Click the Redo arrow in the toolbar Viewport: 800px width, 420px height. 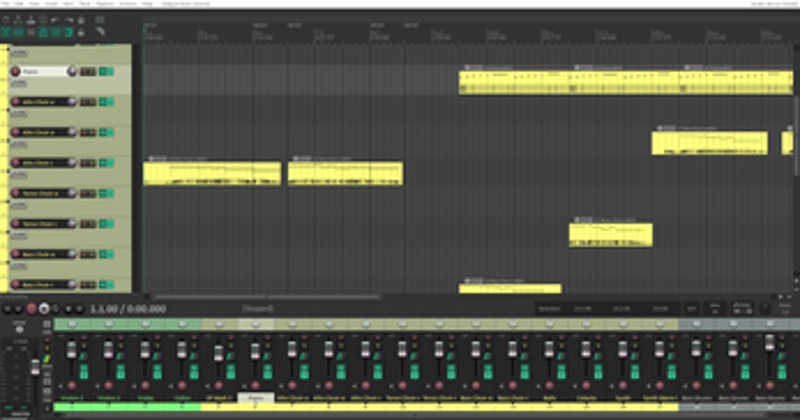68,20
